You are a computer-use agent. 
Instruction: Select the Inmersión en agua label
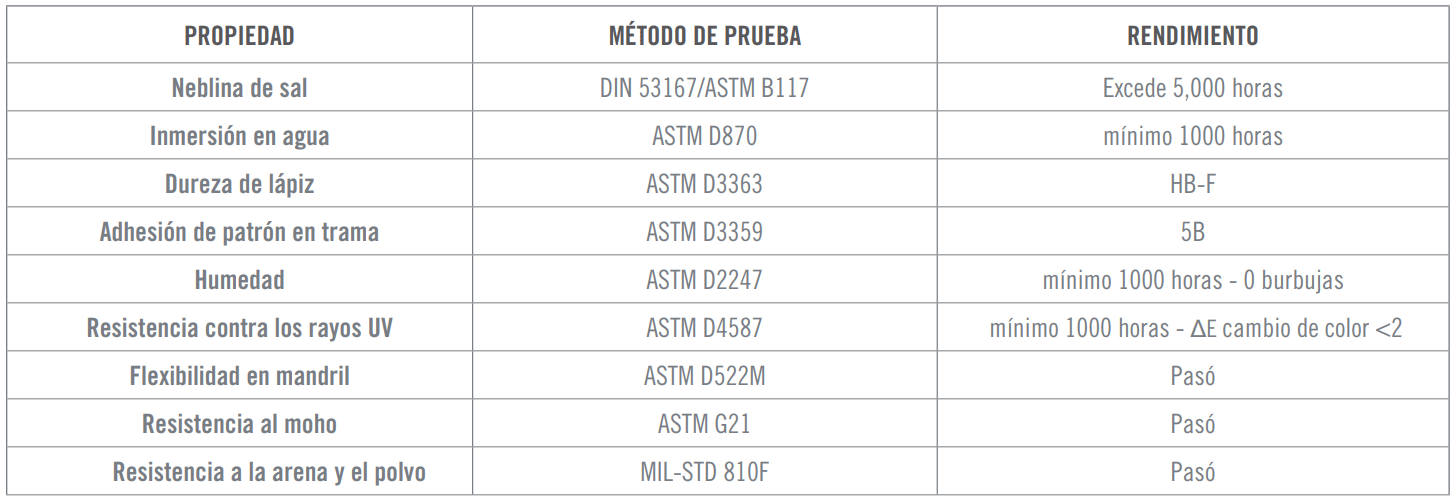point(239,136)
